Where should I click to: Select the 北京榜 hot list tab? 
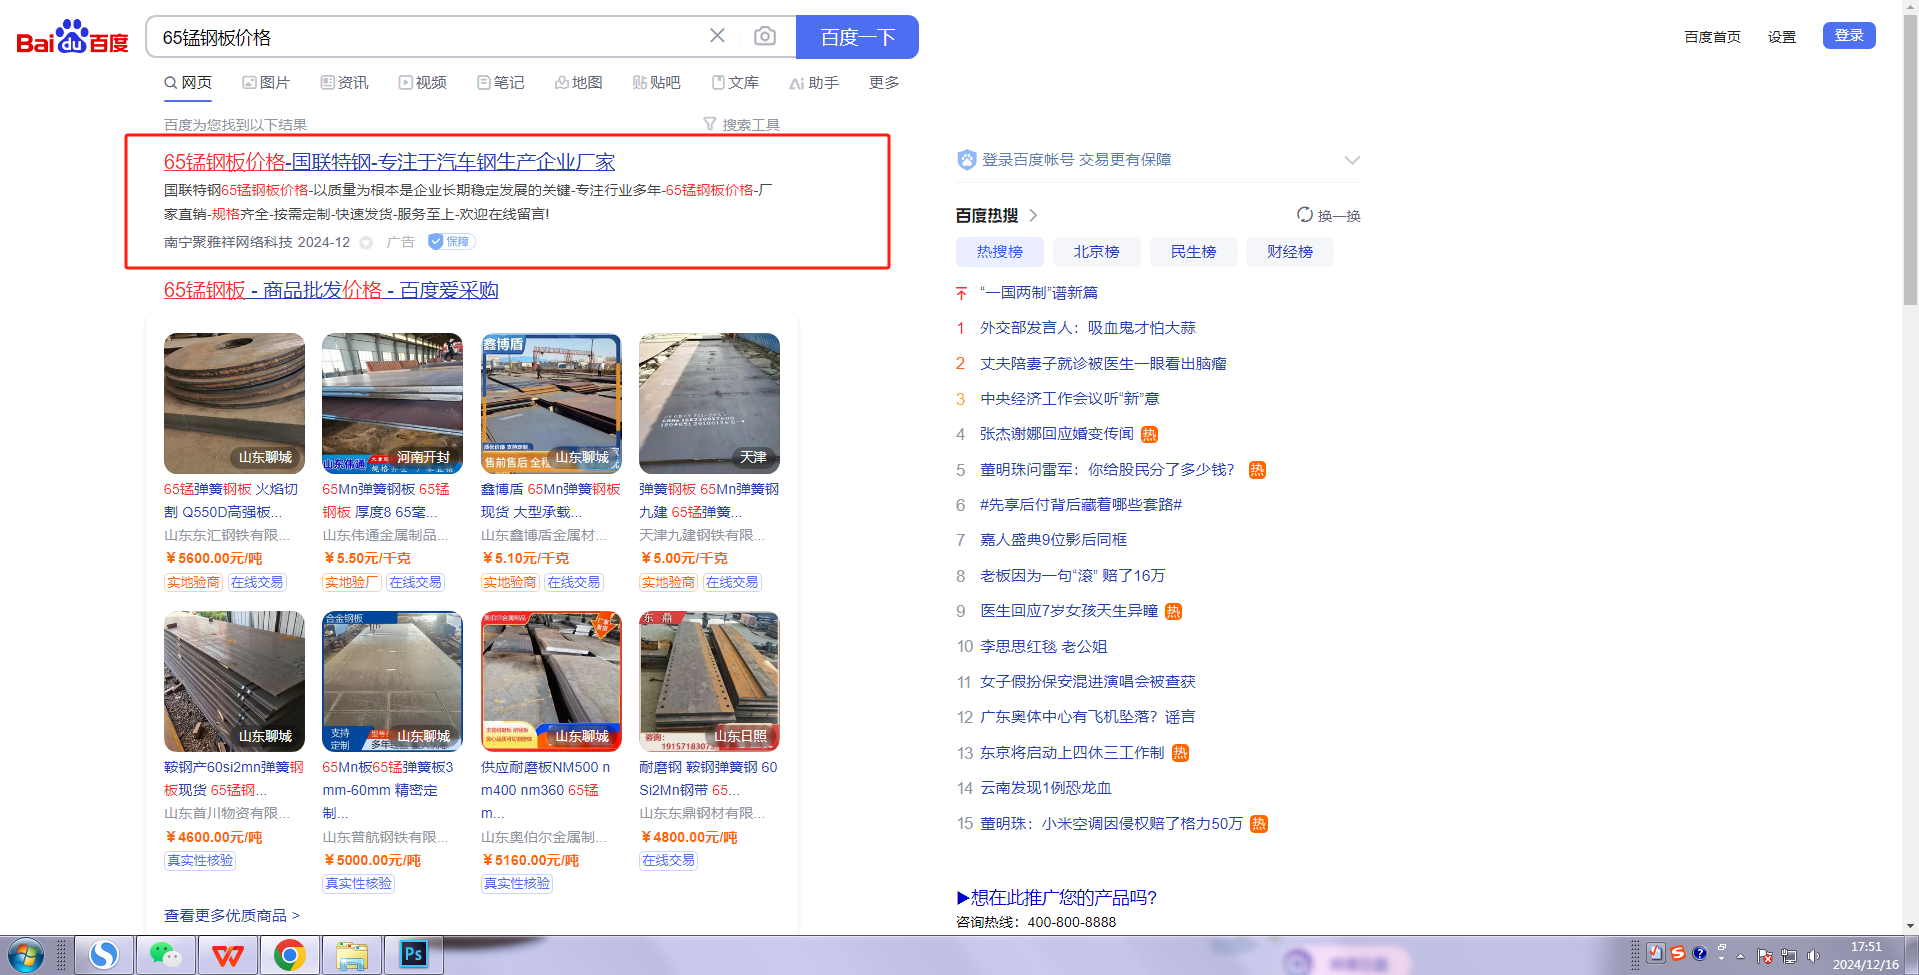pyautogui.click(x=1097, y=252)
